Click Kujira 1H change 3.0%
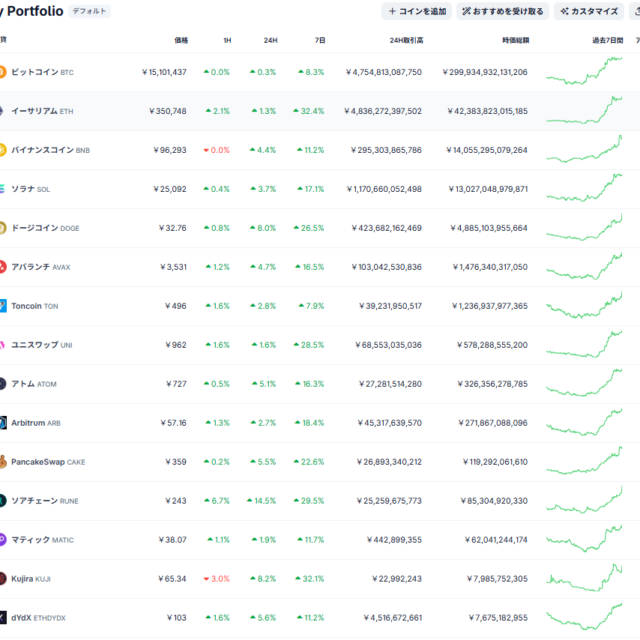640x640 pixels. point(217,579)
